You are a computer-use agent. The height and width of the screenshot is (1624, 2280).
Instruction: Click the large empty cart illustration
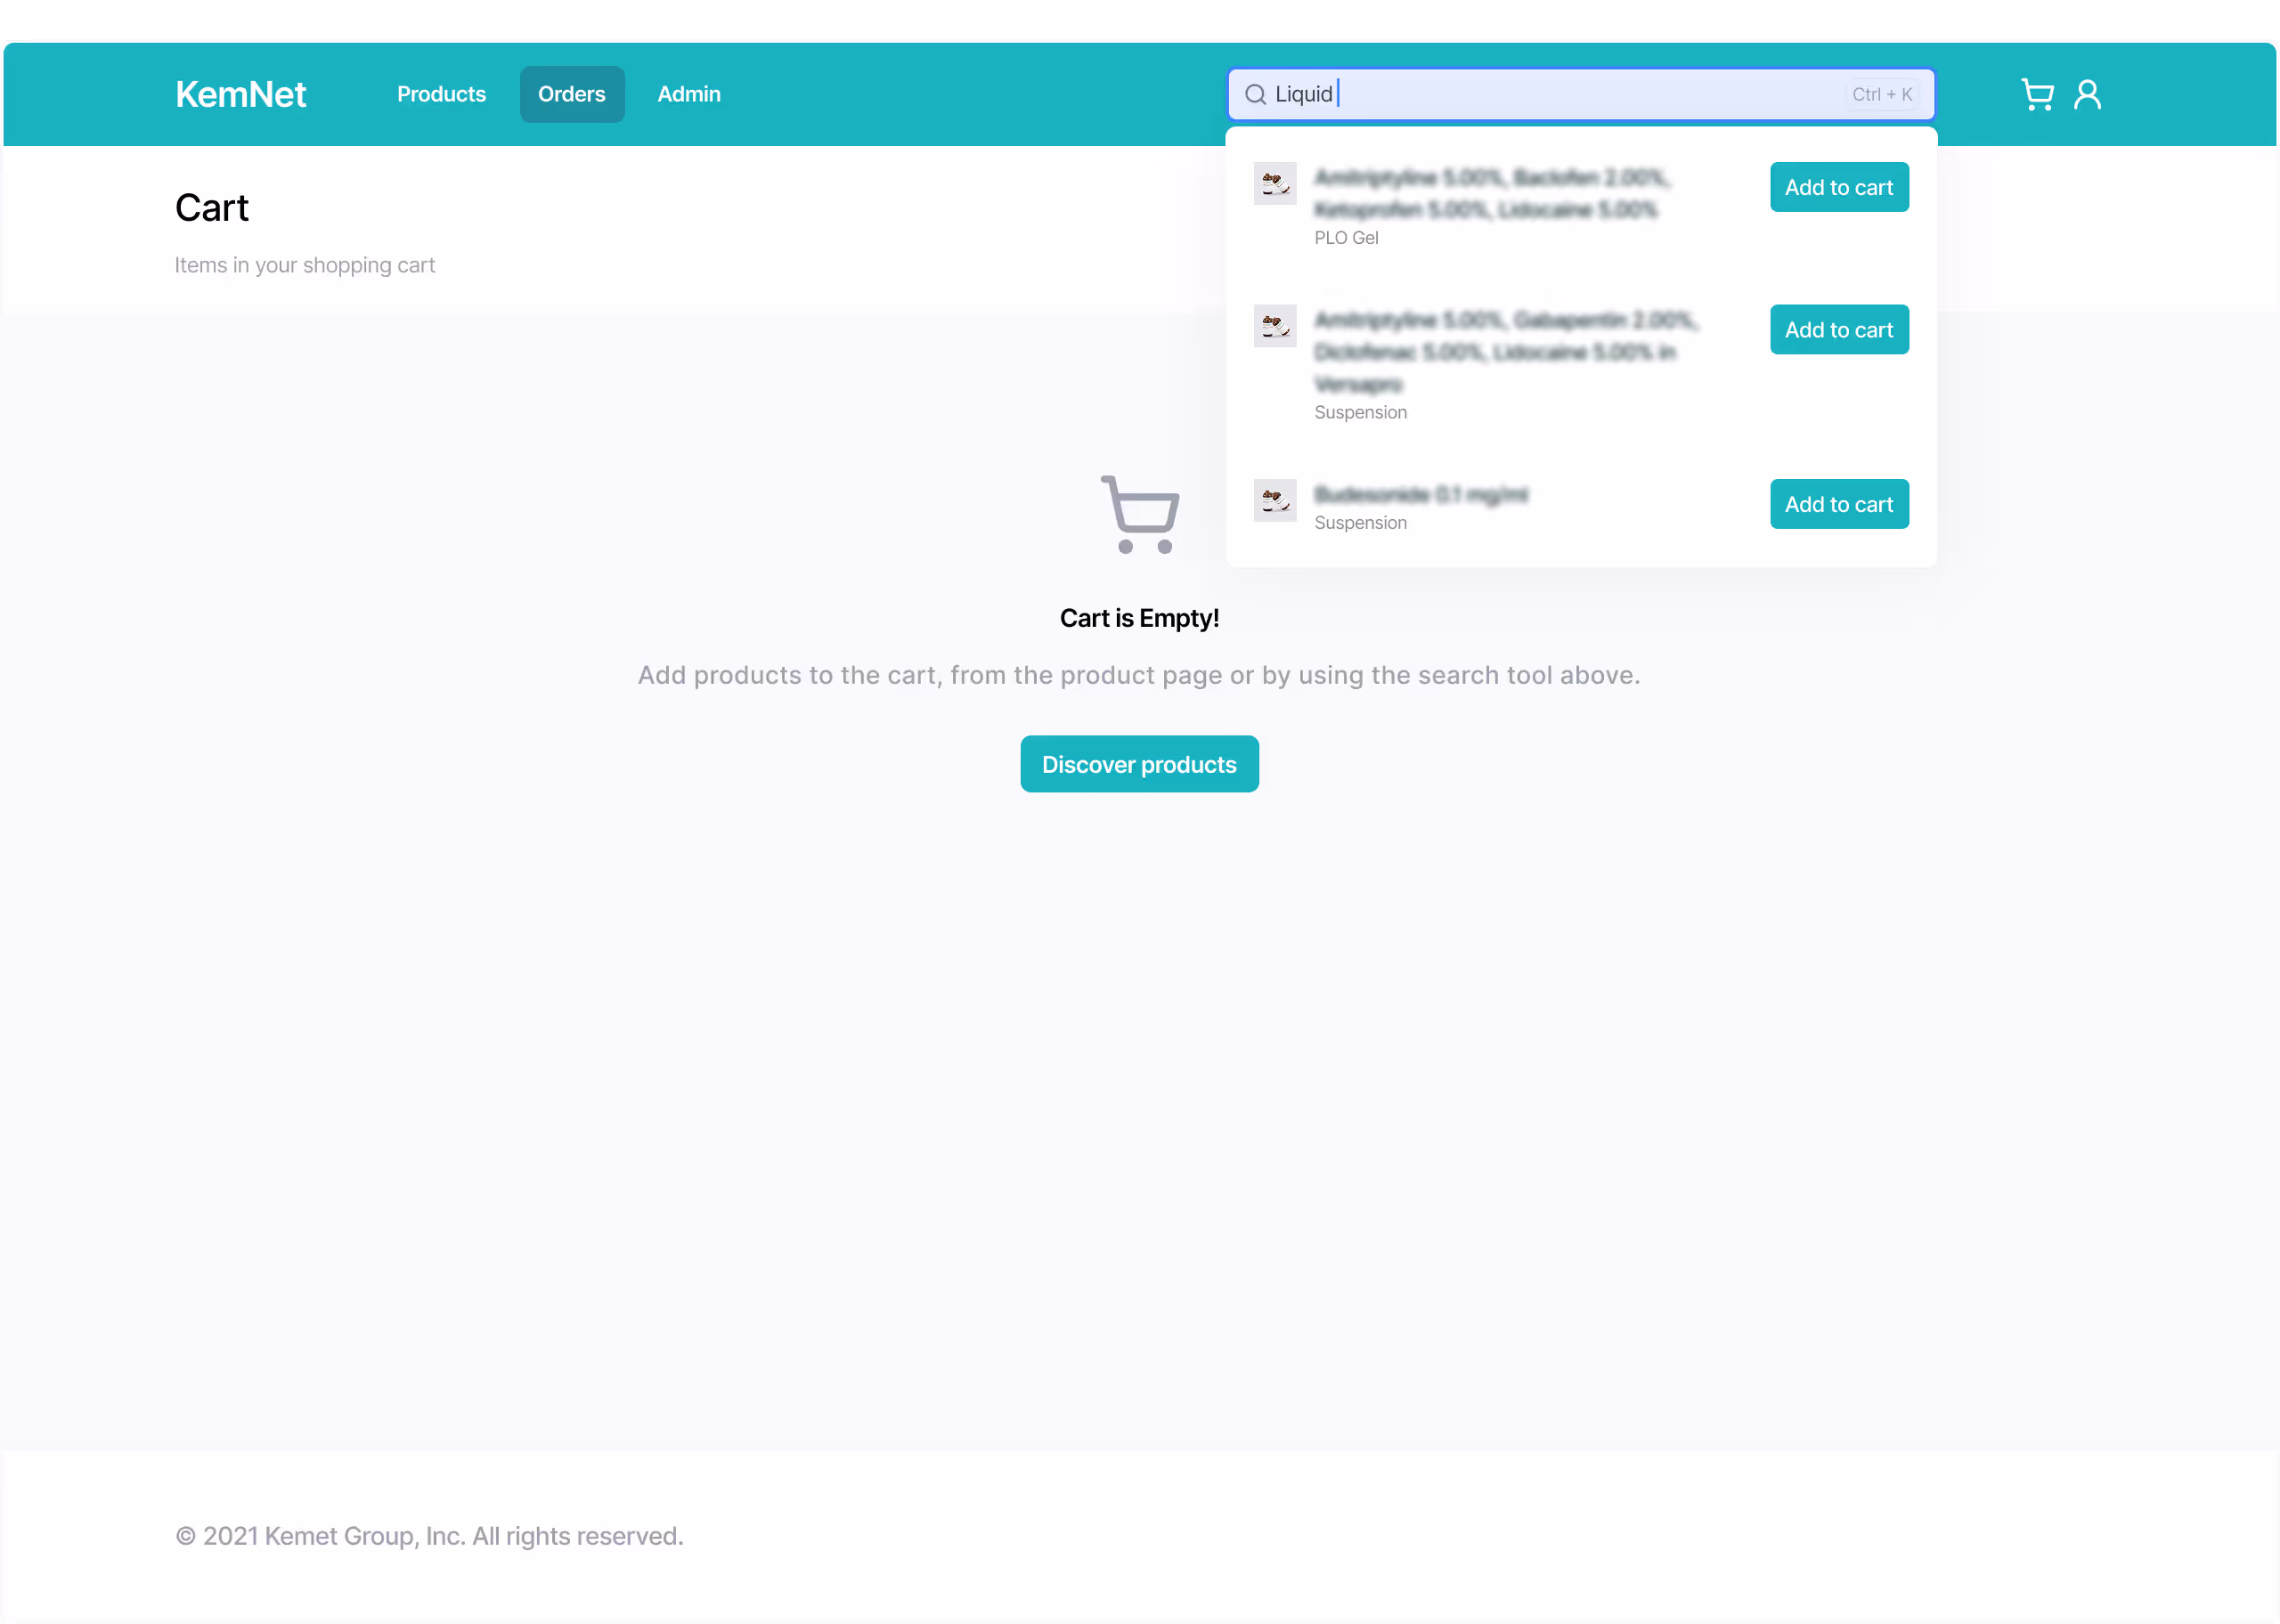click(1140, 515)
